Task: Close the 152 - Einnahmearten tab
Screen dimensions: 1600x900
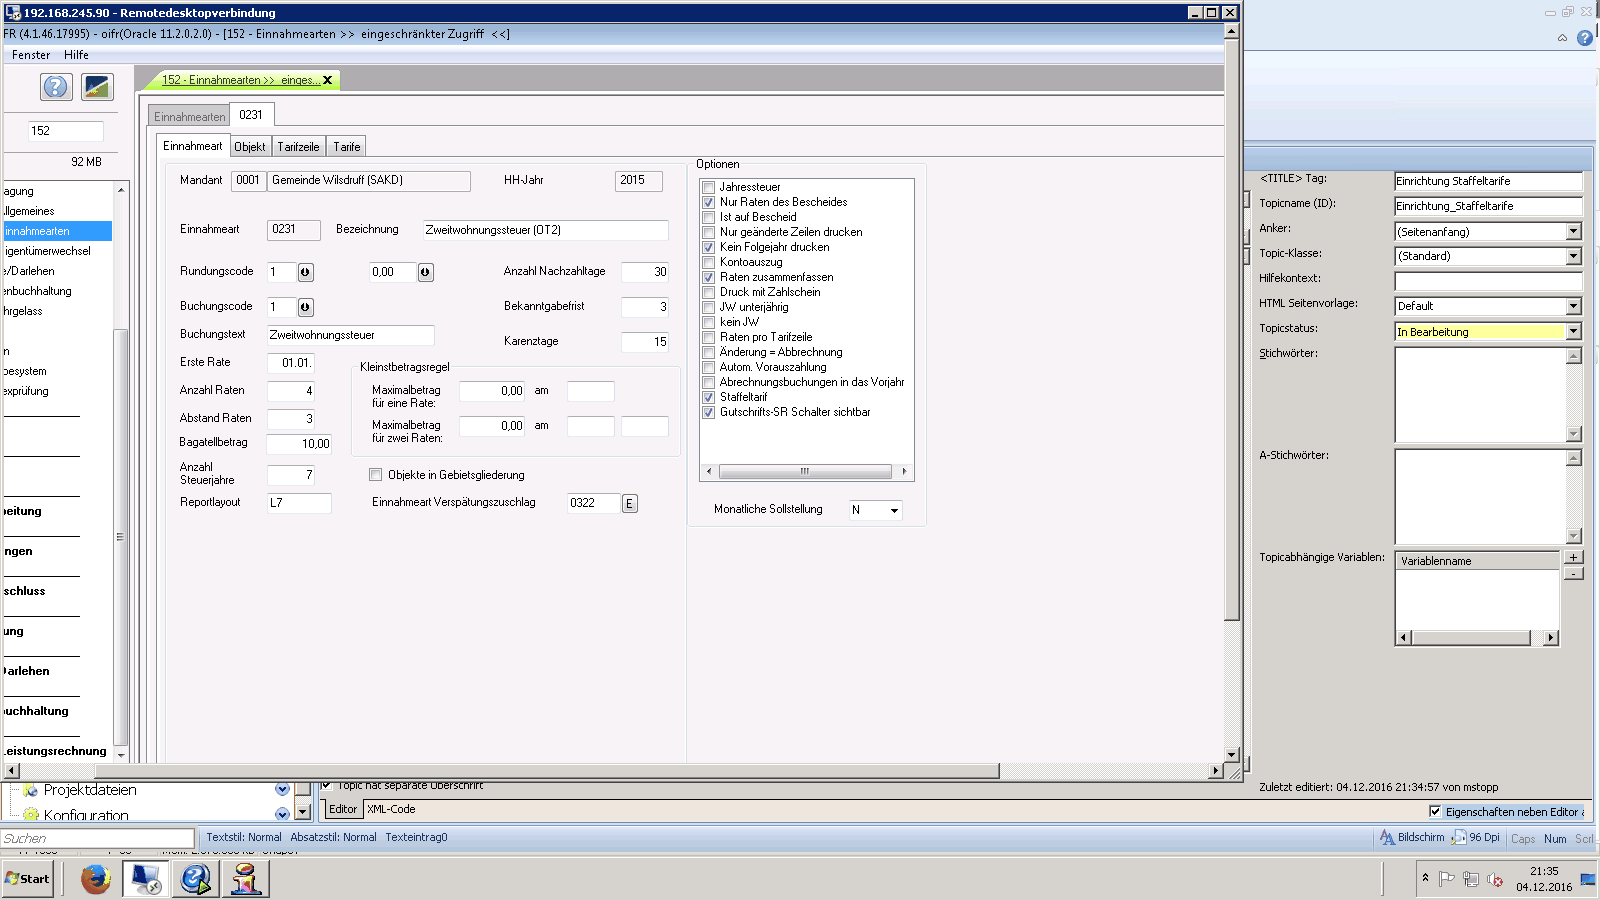Action: (327, 80)
